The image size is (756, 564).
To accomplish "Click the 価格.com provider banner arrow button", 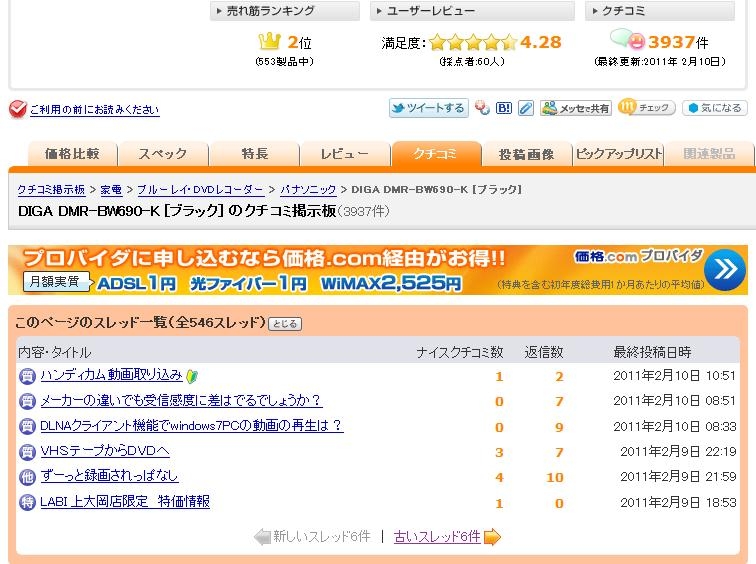I will [x=725, y=269].
